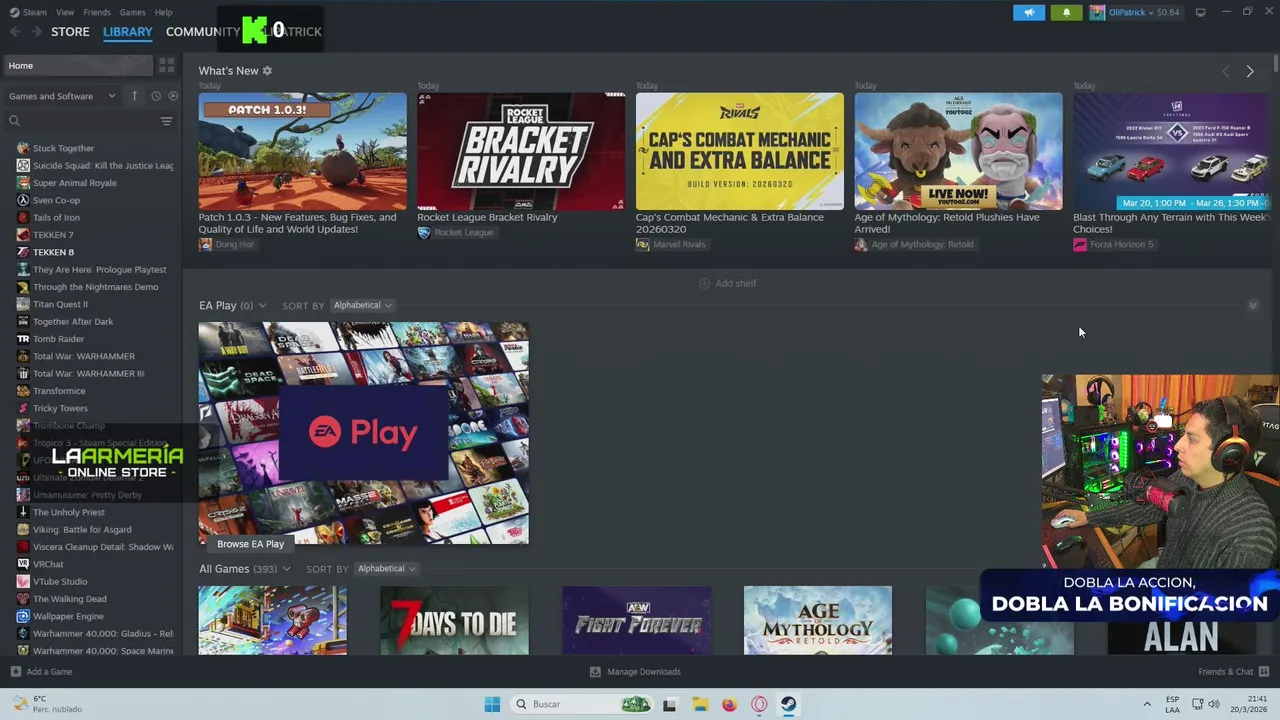Open File Explorer from taskbar
This screenshot has height=720, width=1280.
click(700, 704)
